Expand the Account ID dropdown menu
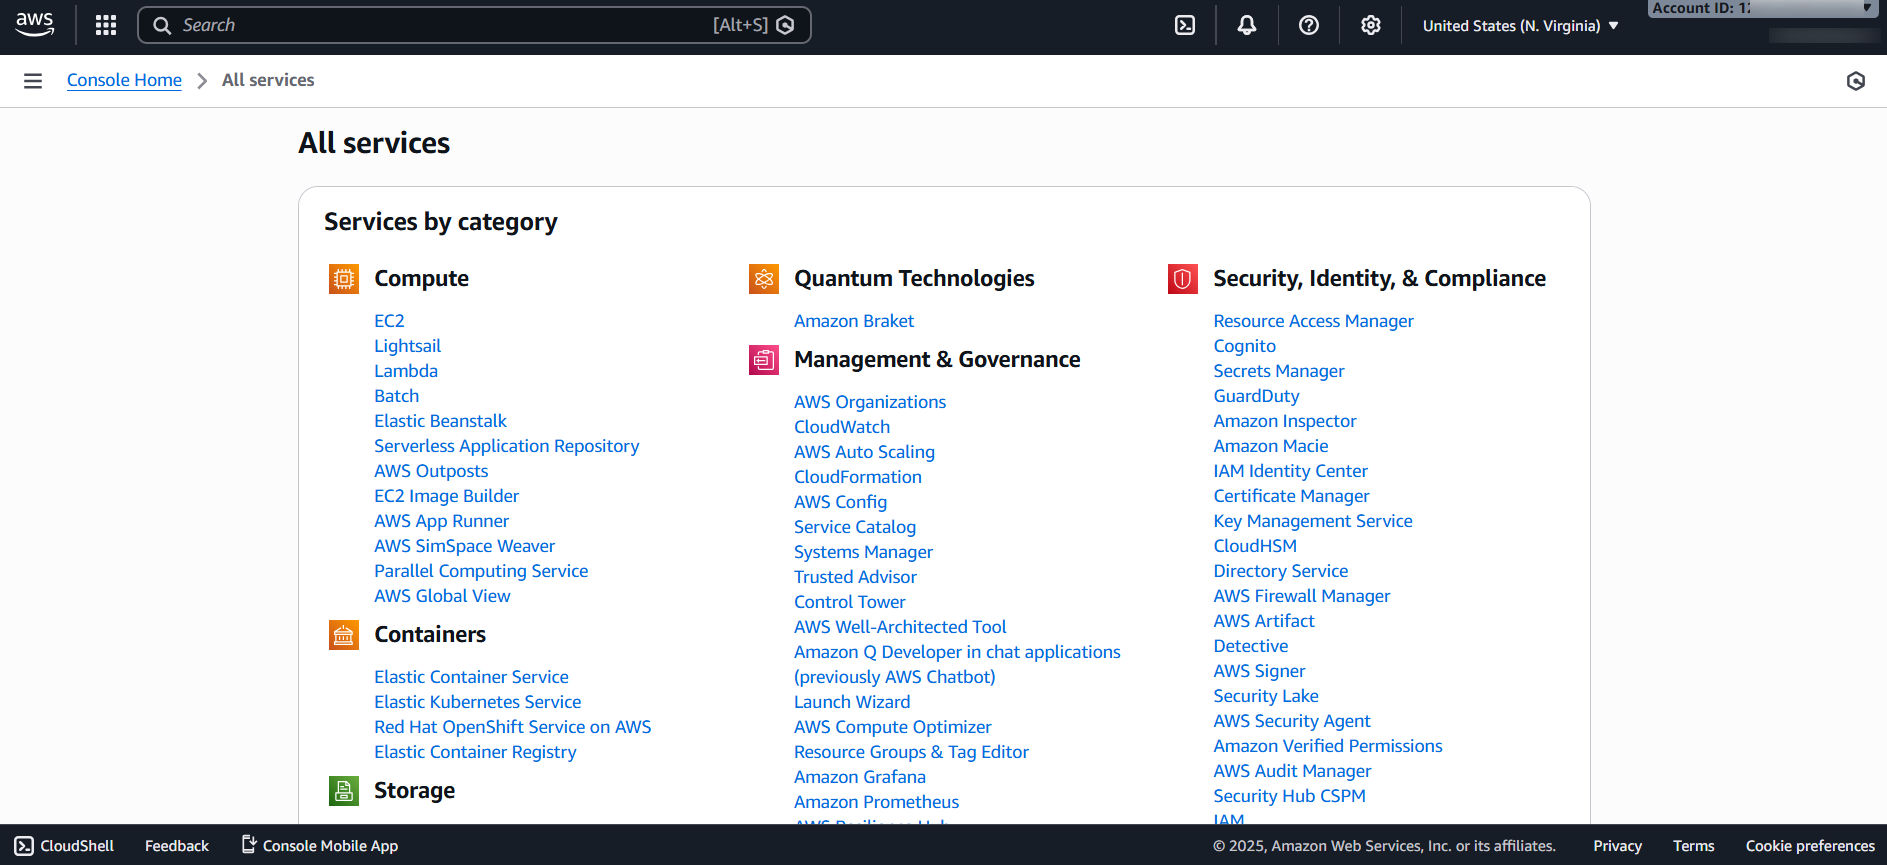The height and width of the screenshot is (865, 1887). 1762,9
